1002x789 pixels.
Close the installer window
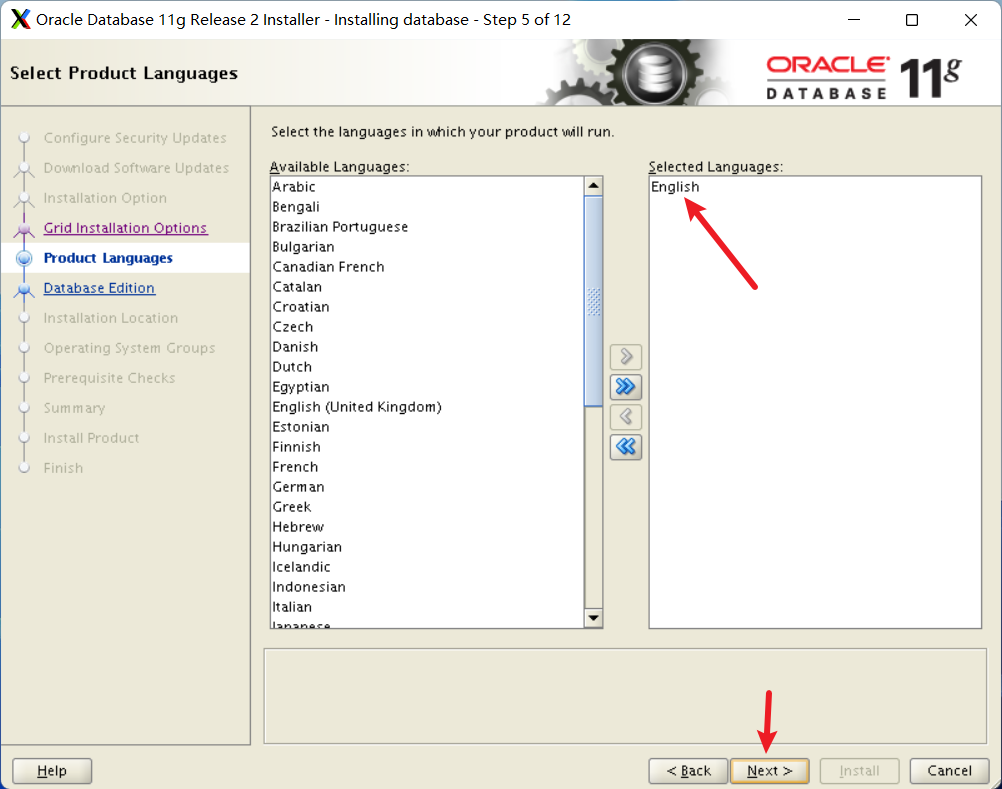coord(971,20)
